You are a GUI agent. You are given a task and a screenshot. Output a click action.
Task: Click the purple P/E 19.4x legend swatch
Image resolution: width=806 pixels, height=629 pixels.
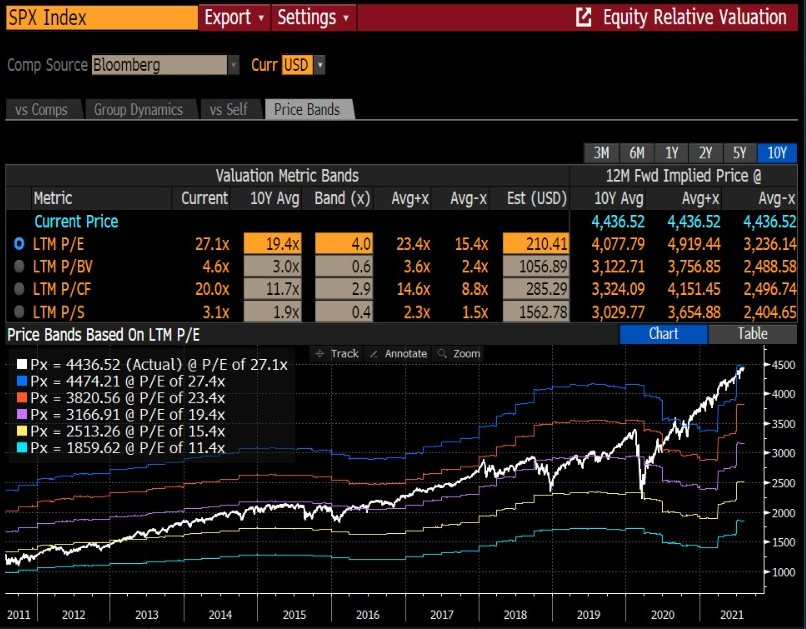pos(22,414)
